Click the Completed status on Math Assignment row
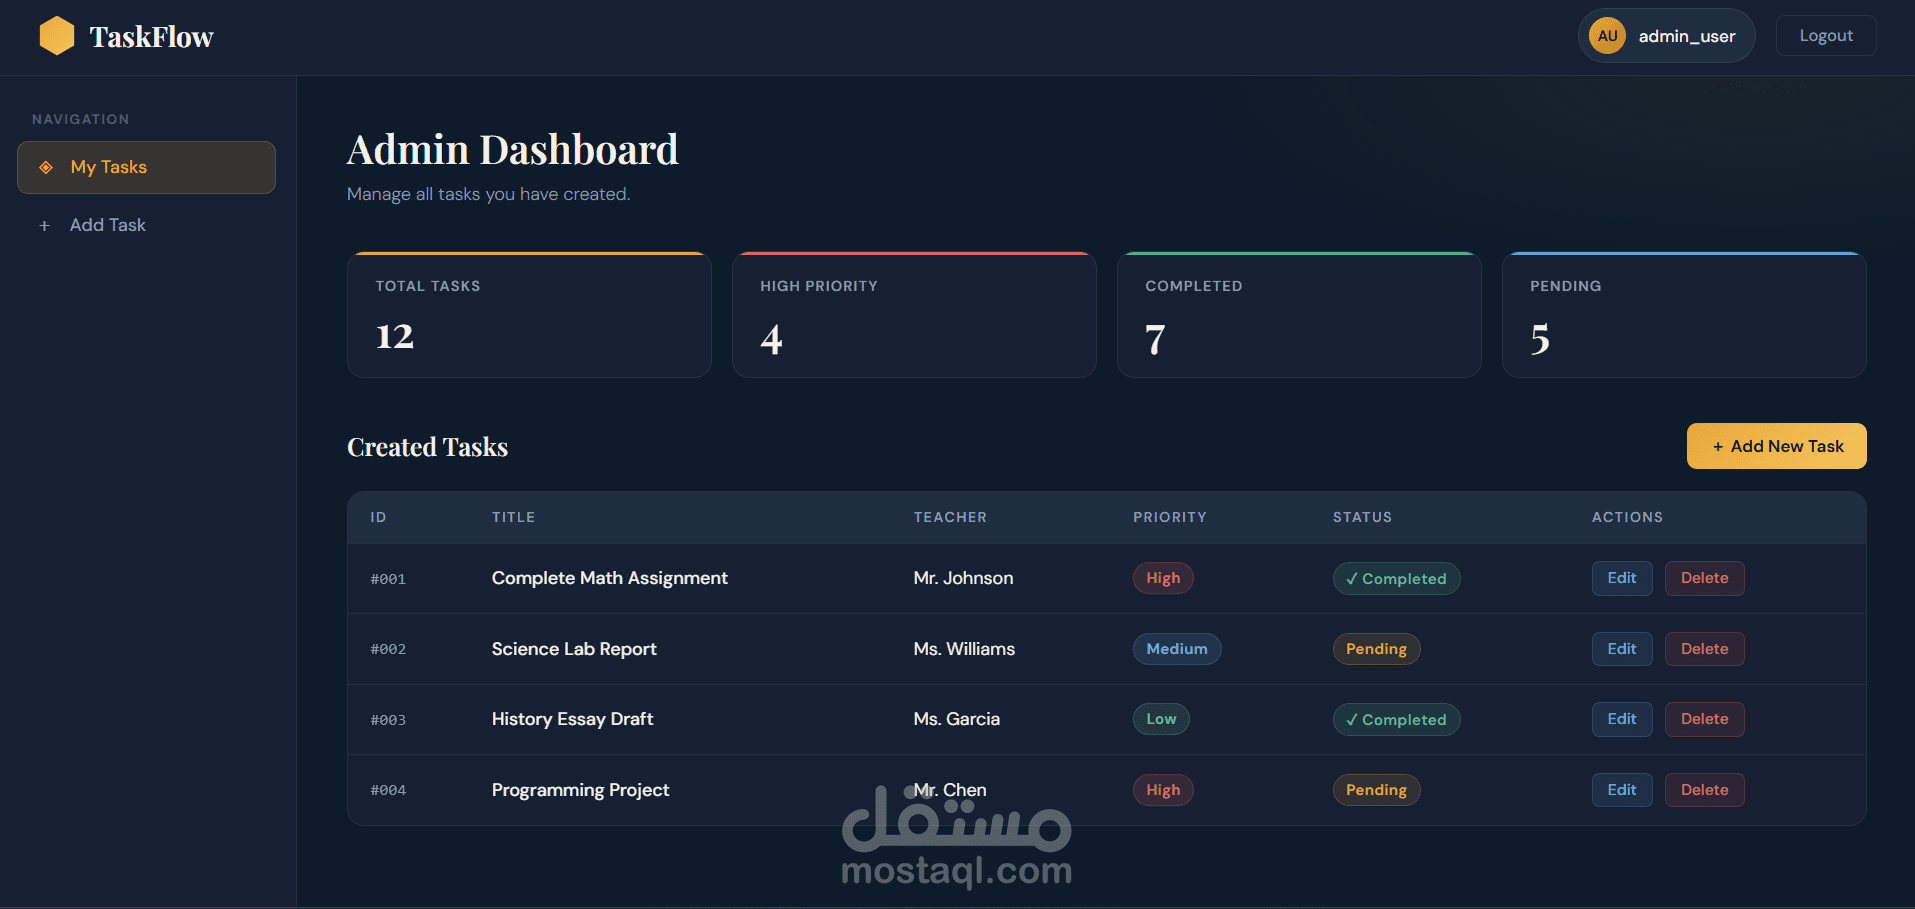 tap(1396, 579)
